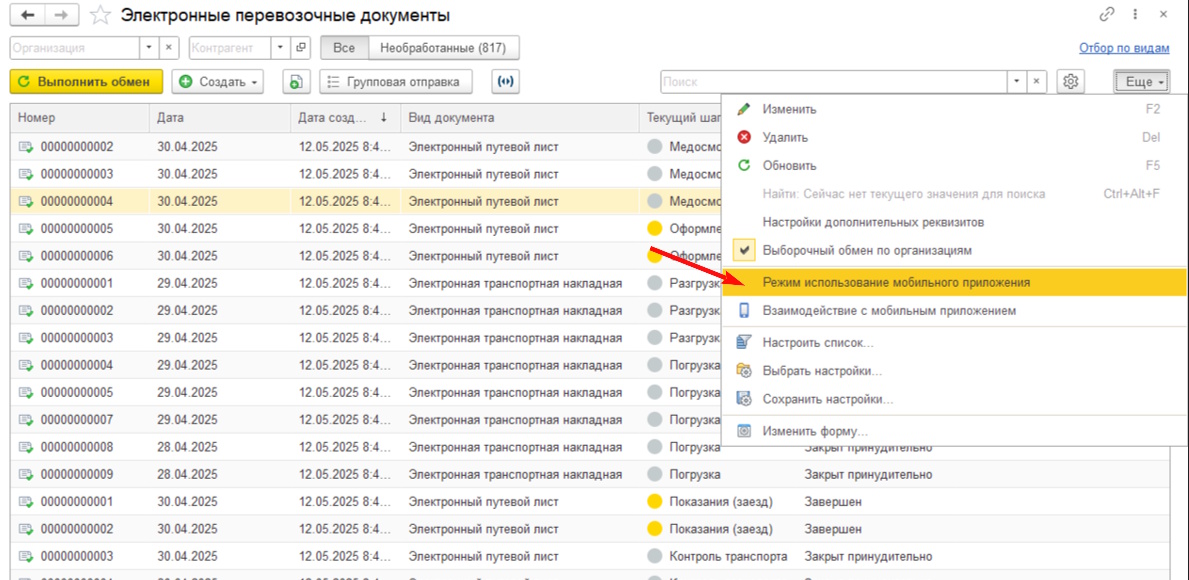Click document icon of row 00000000005 dated 30.04.2025
Viewport: 1189px width, 580px height.
(27, 229)
